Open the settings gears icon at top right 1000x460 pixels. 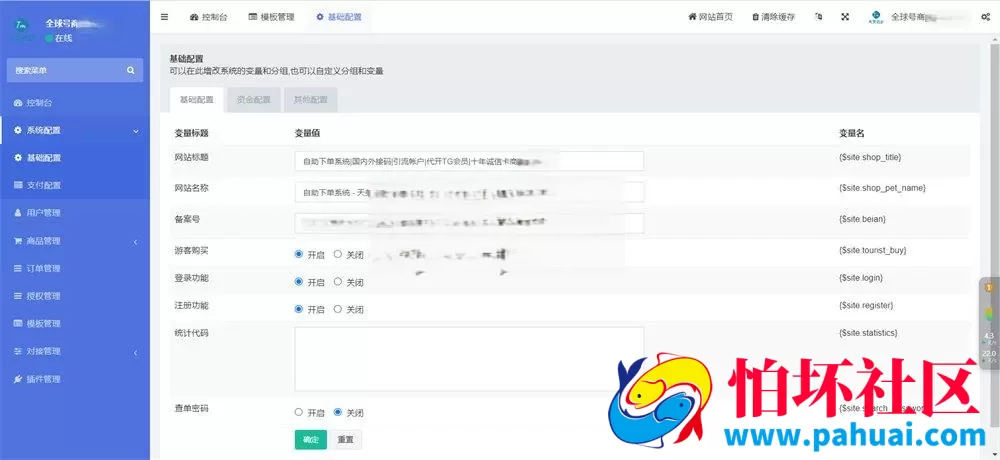pos(985,17)
